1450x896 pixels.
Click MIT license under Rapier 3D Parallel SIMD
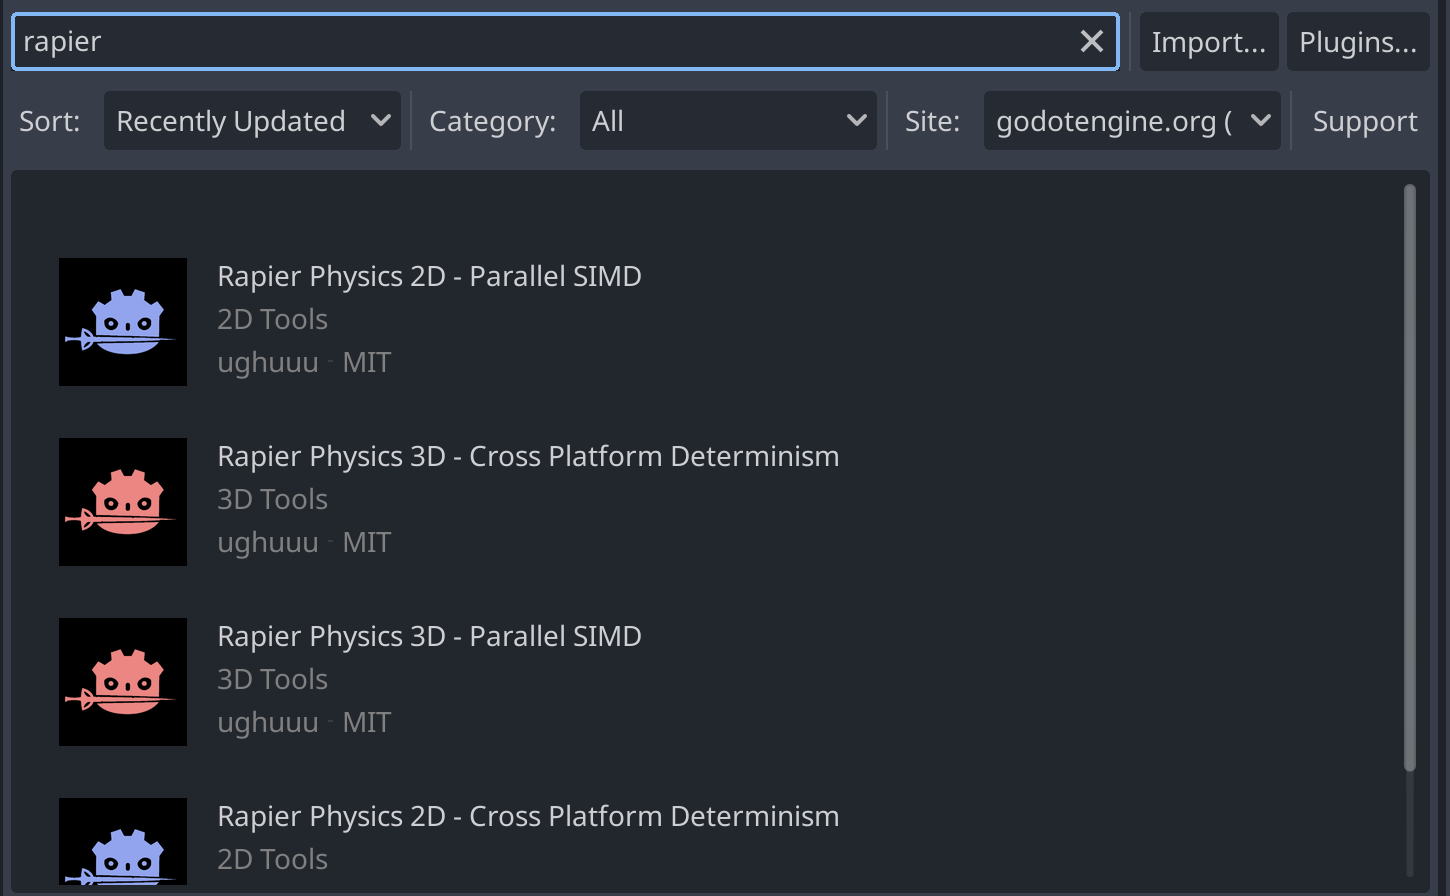(x=366, y=722)
